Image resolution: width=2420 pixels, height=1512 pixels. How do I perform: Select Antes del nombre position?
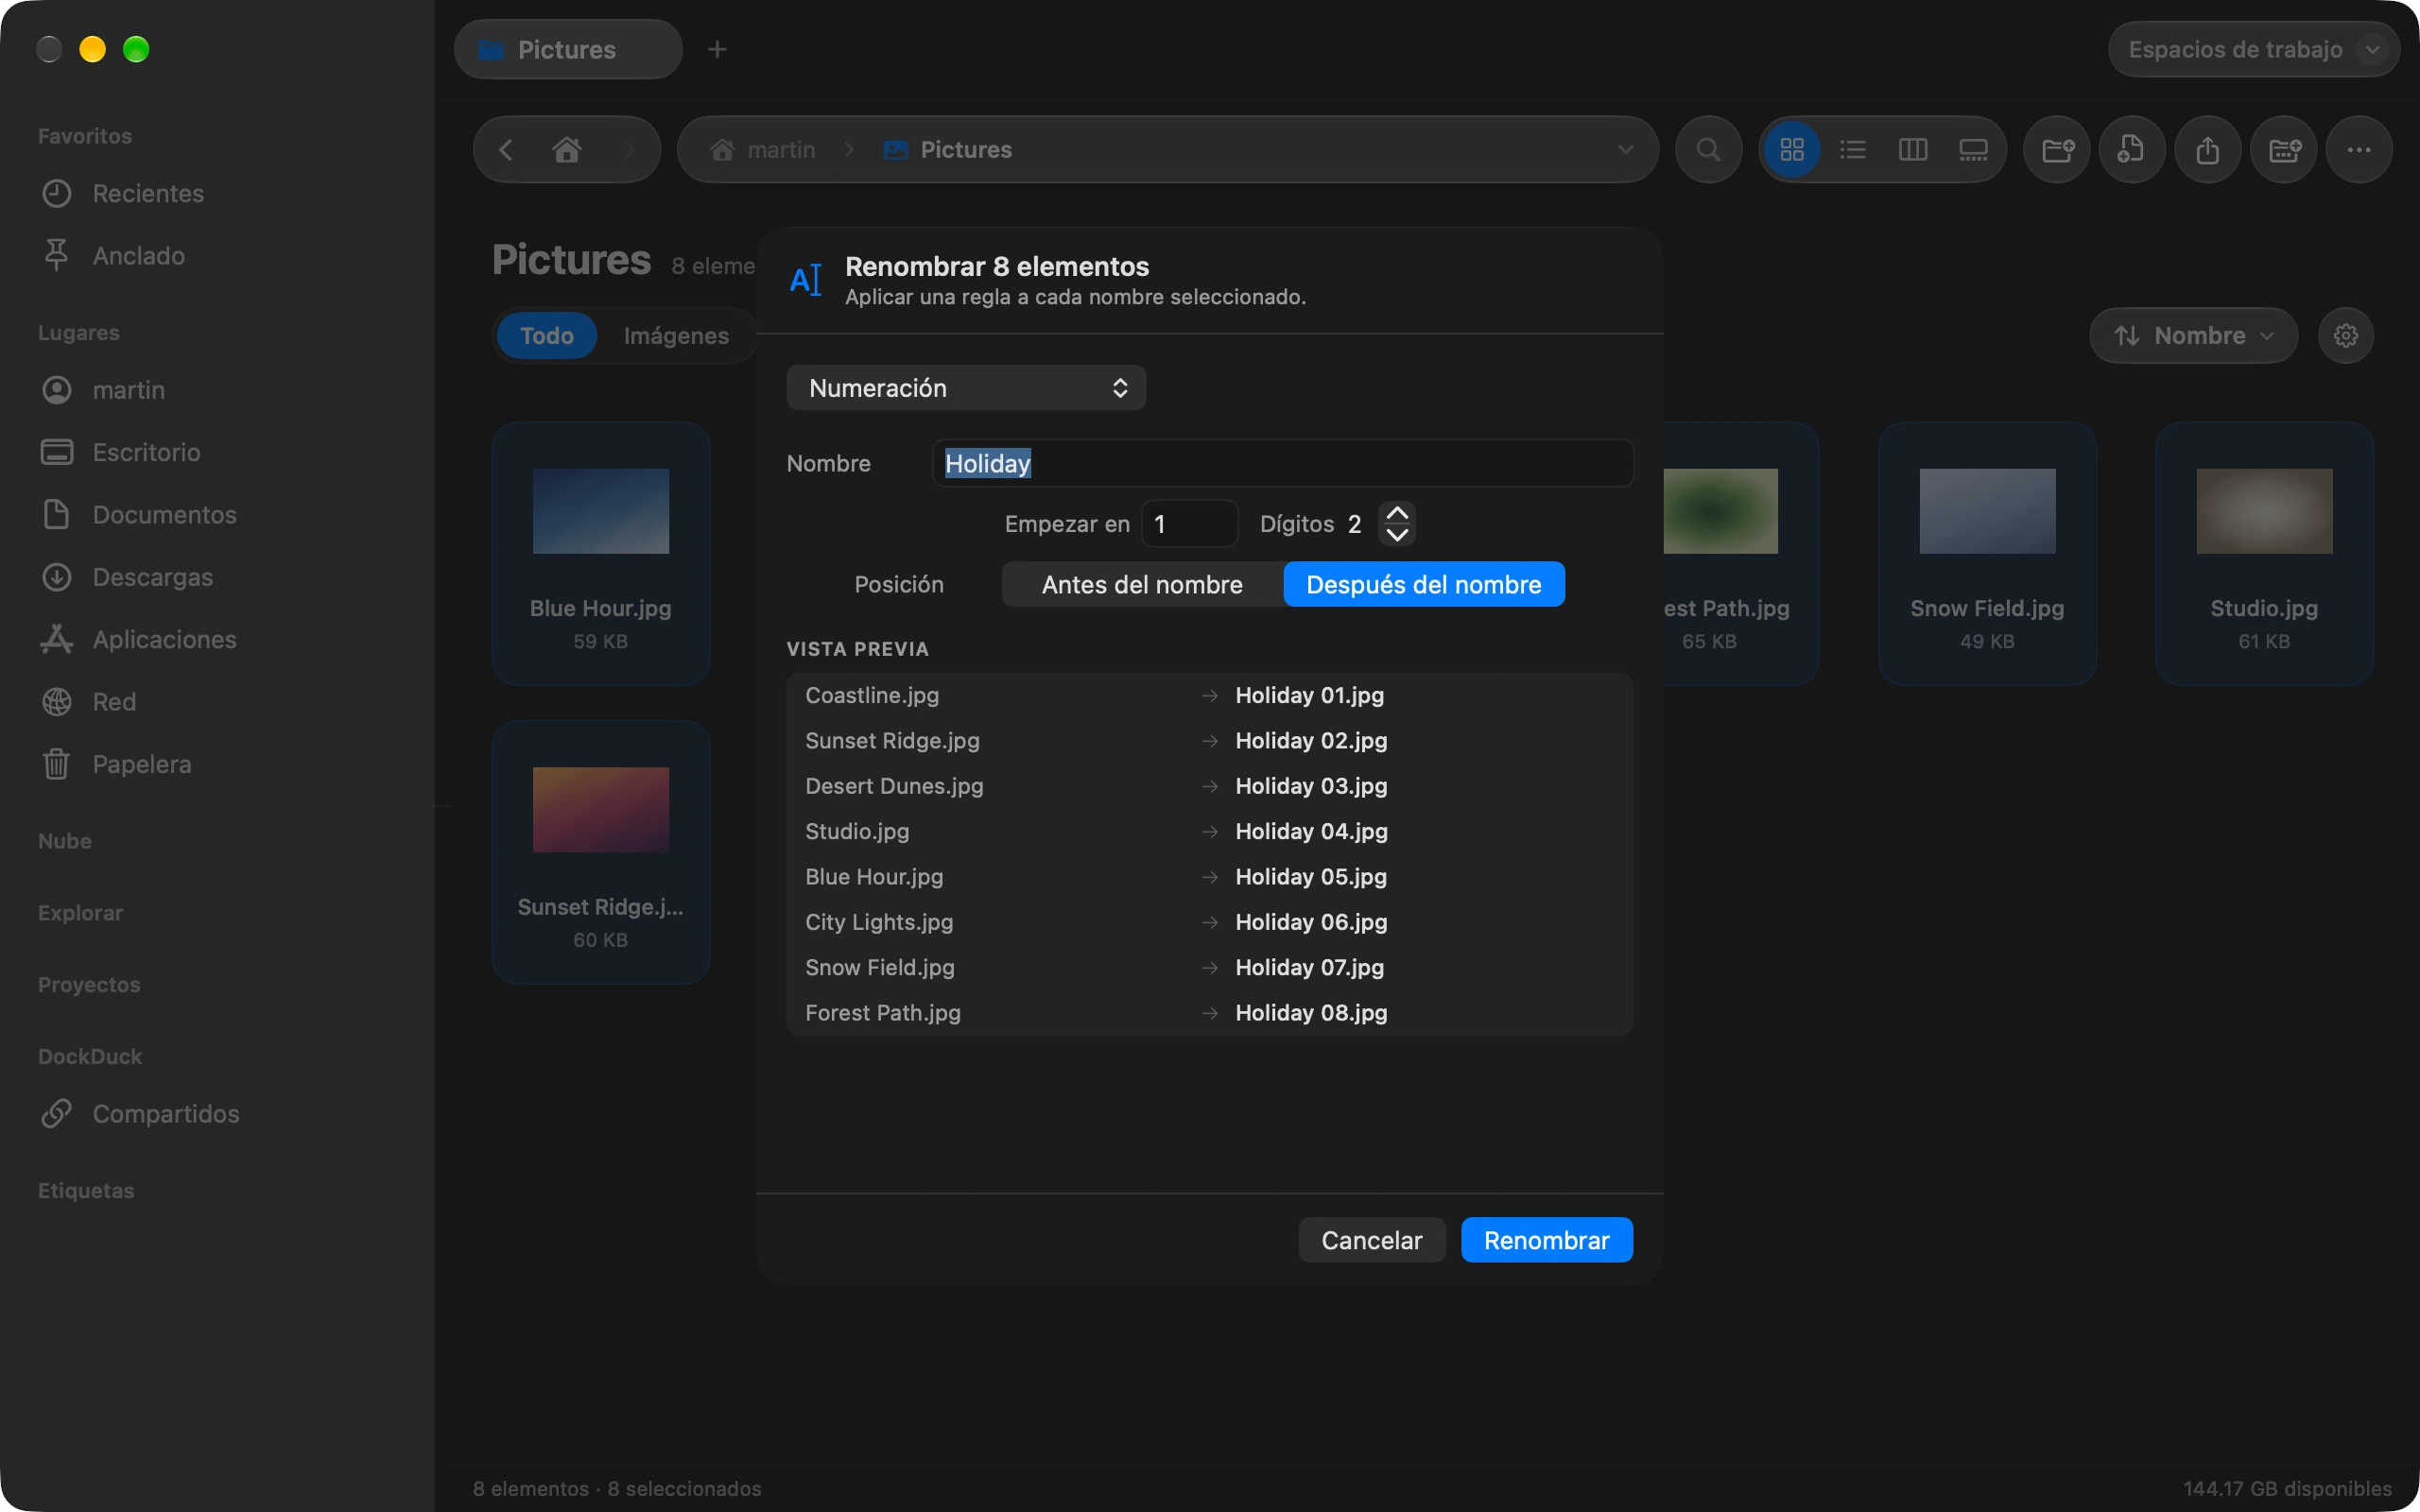pyautogui.click(x=1142, y=584)
